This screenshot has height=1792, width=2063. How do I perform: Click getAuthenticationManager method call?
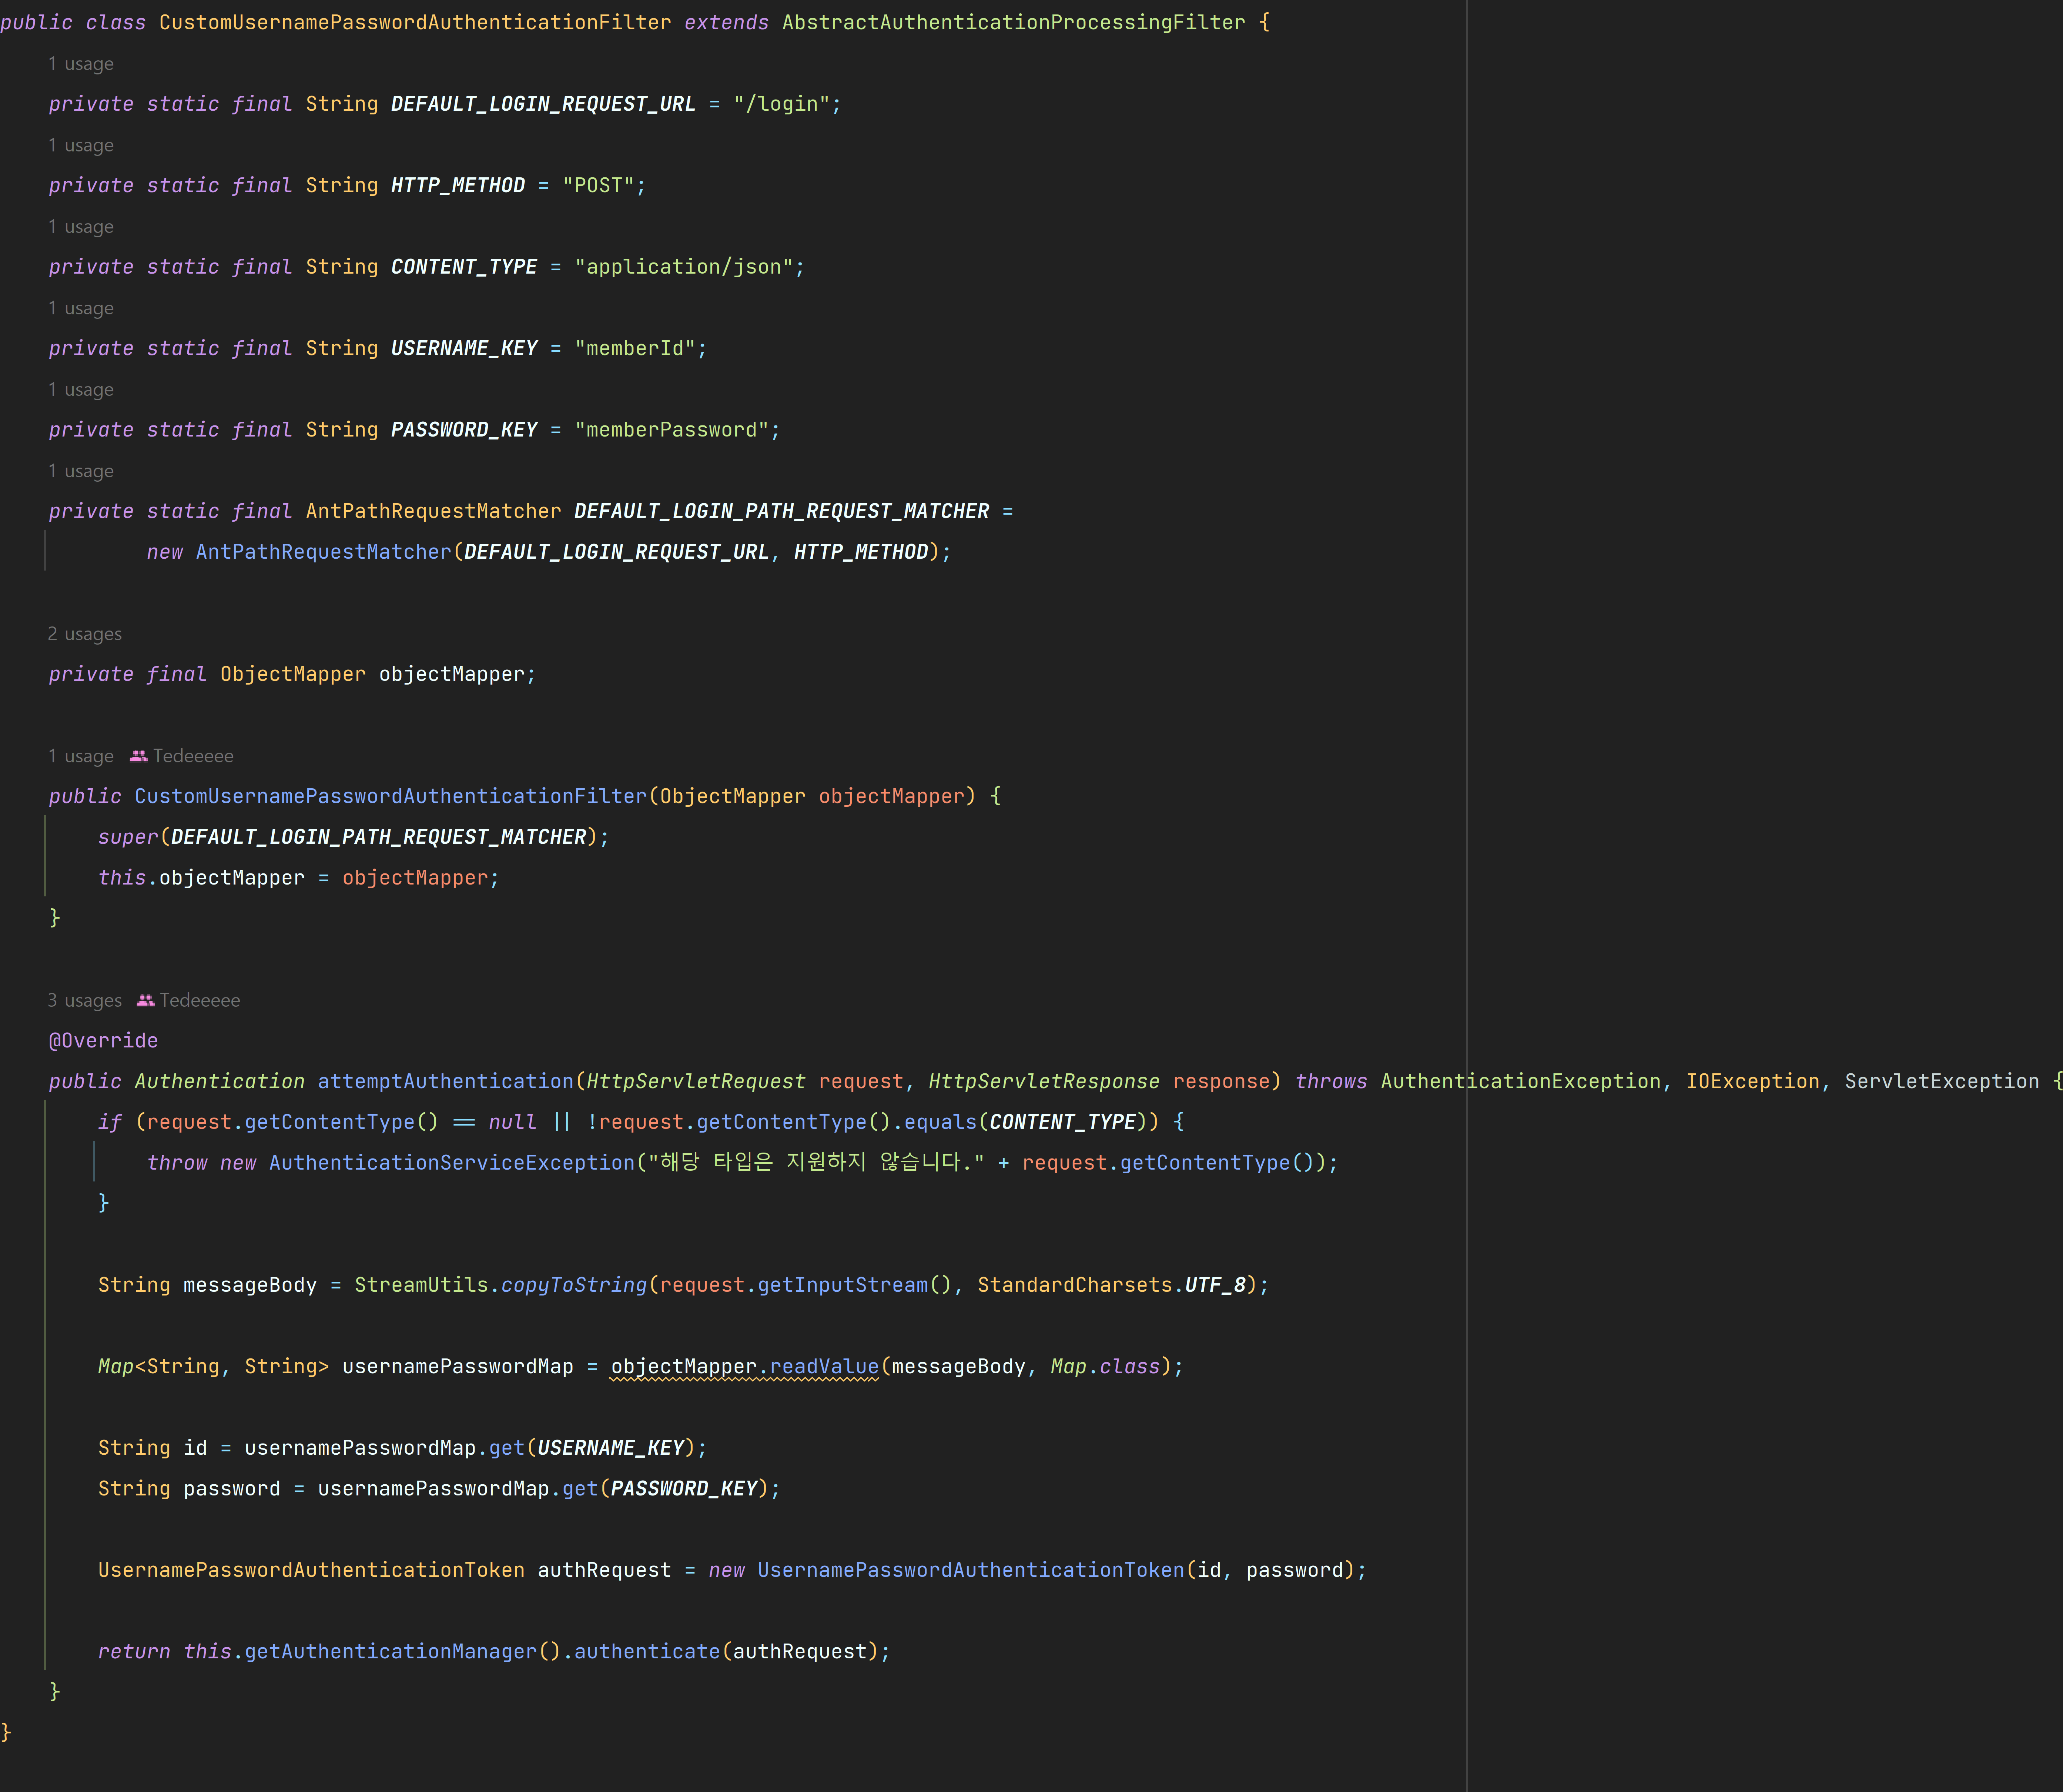click(391, 1652)
